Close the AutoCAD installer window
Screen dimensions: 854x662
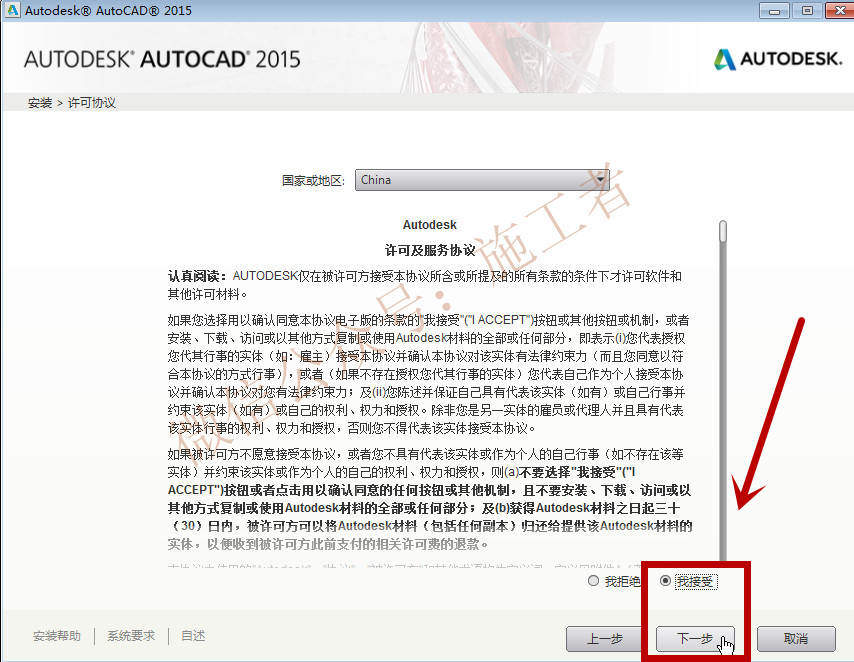pos(839,10)
